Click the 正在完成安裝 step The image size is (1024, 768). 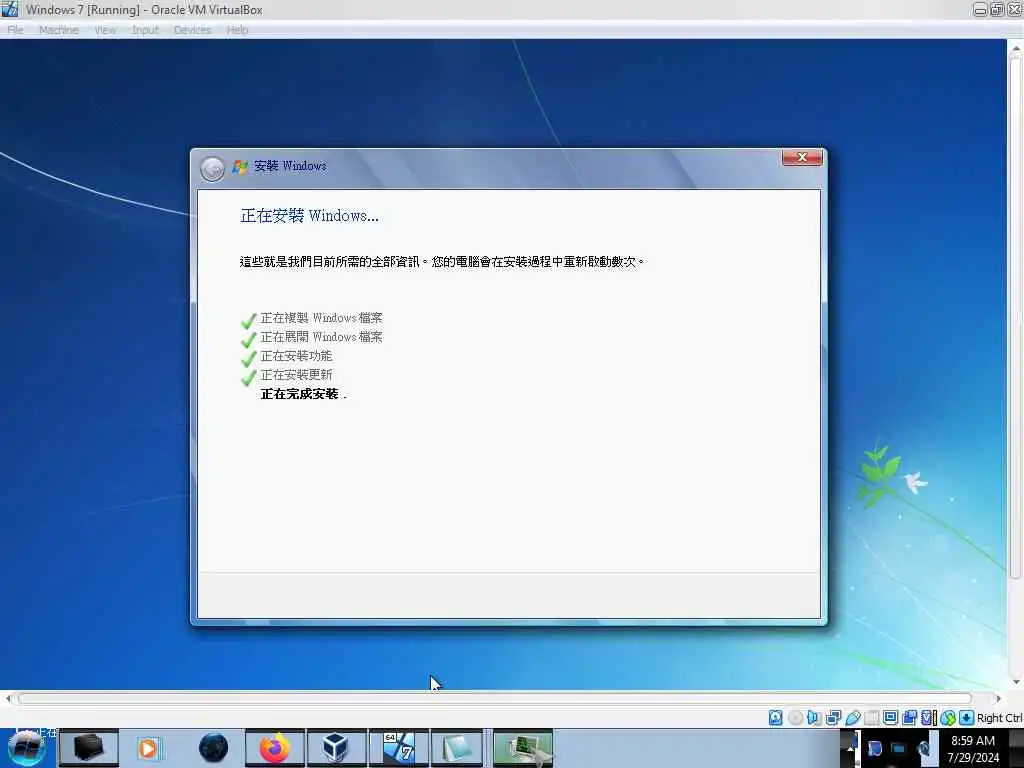point(304,394)
